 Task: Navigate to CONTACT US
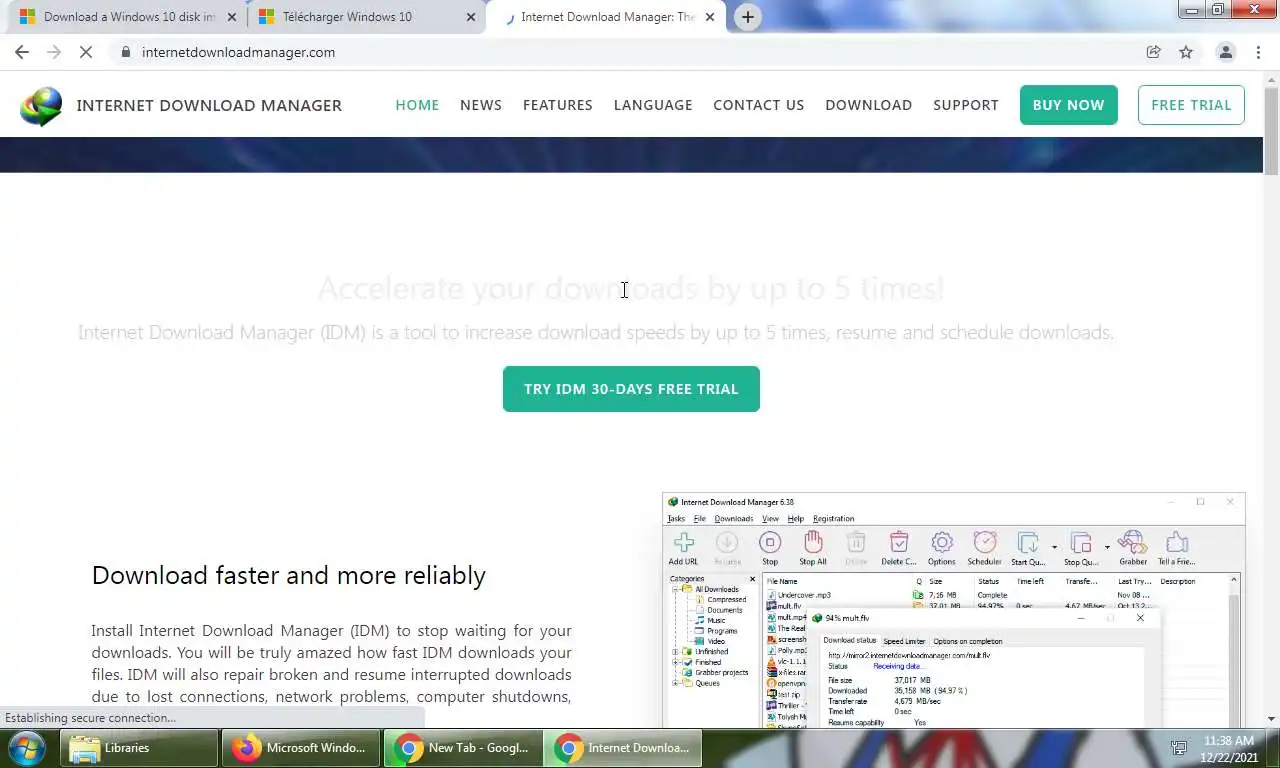click(x=758, y=105)
